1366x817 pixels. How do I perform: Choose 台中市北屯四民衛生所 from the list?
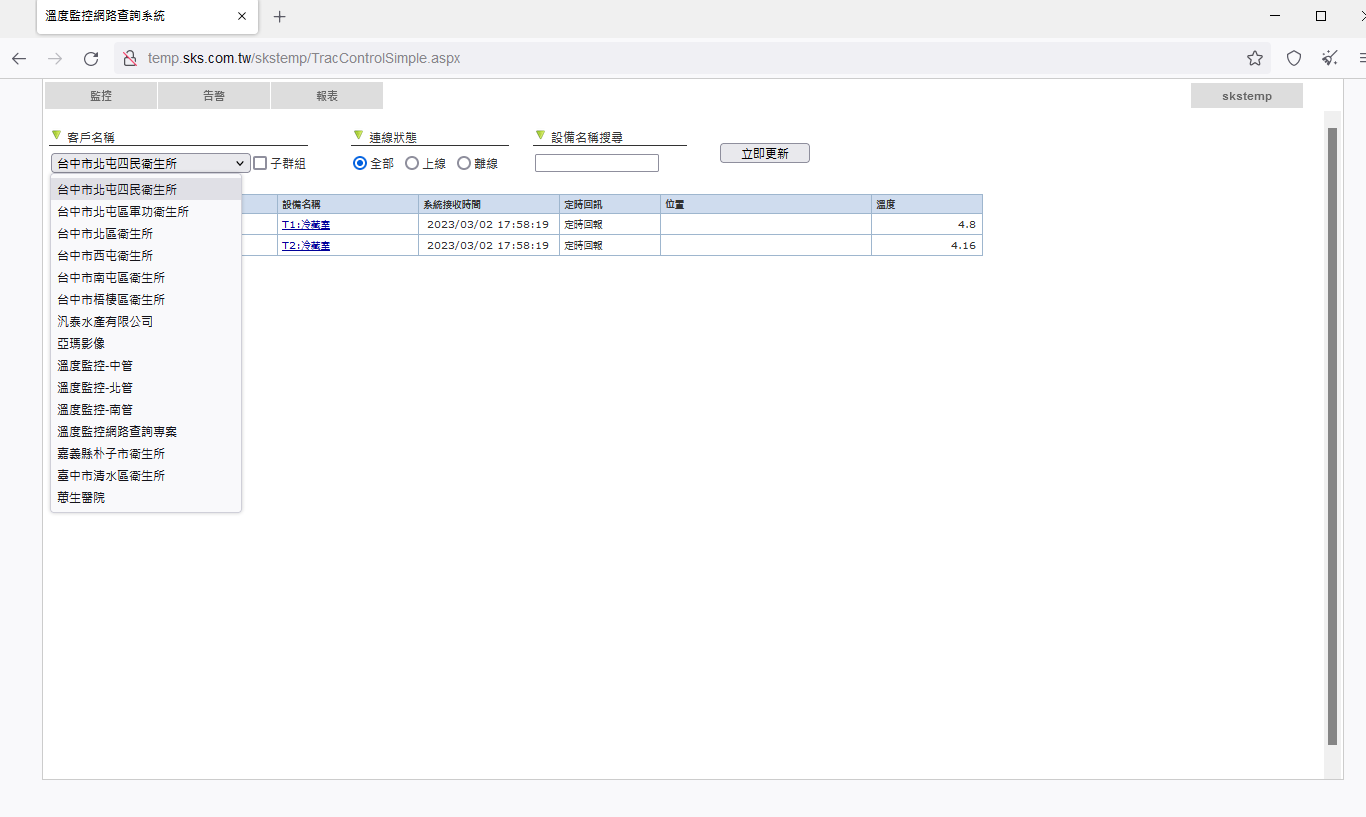[146, 189]
